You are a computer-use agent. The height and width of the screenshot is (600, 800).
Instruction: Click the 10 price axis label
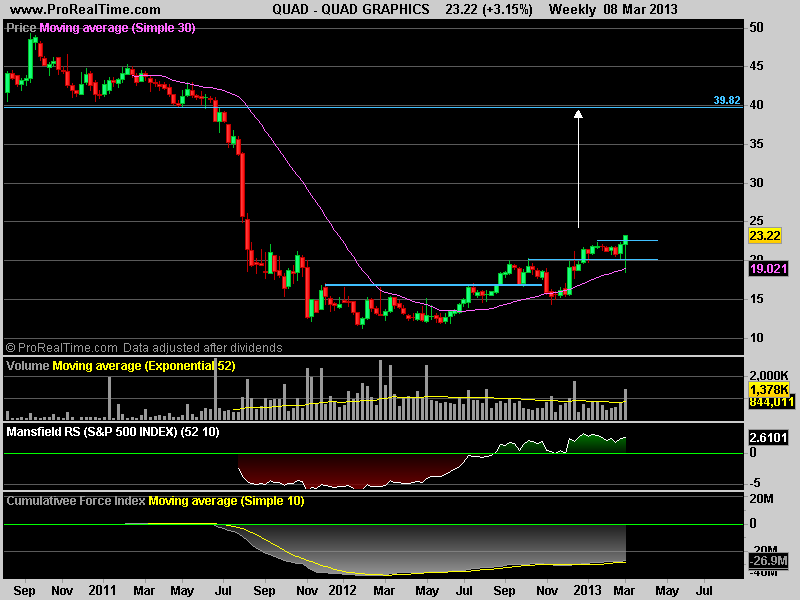click(x=757, y=338)
